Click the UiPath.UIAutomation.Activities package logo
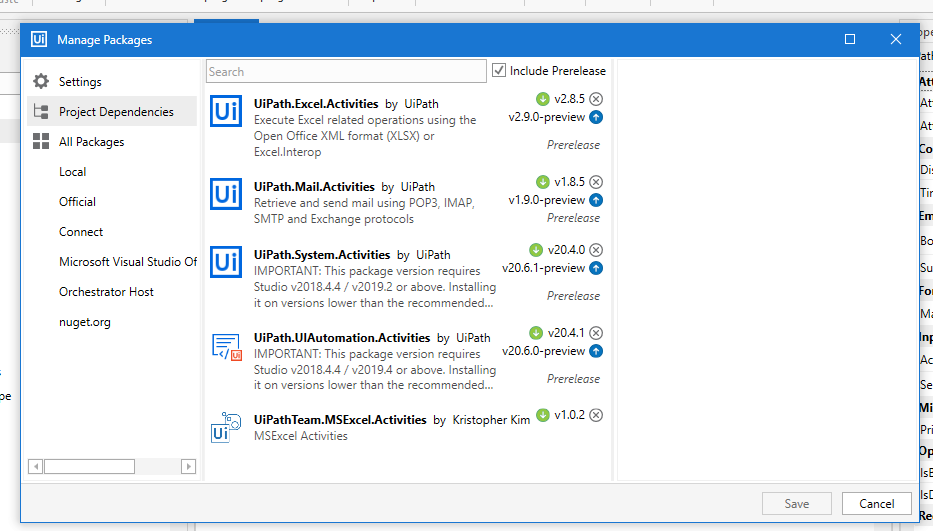 [x=226, y=346]
